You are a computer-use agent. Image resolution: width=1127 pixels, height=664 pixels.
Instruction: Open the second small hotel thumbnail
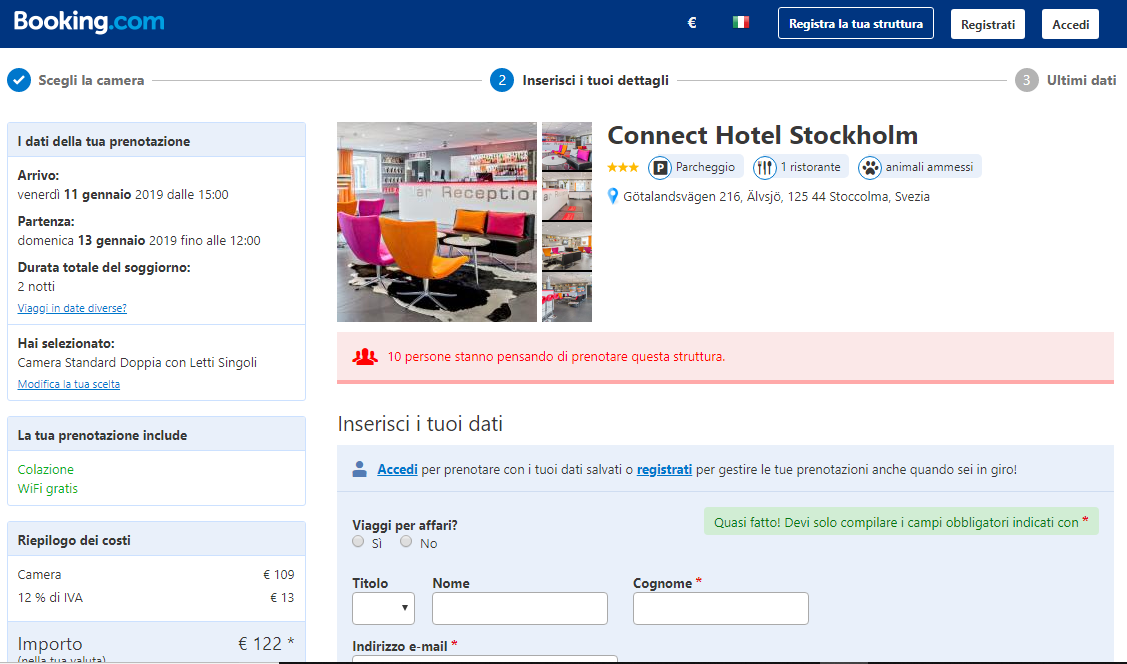(567, 196)
